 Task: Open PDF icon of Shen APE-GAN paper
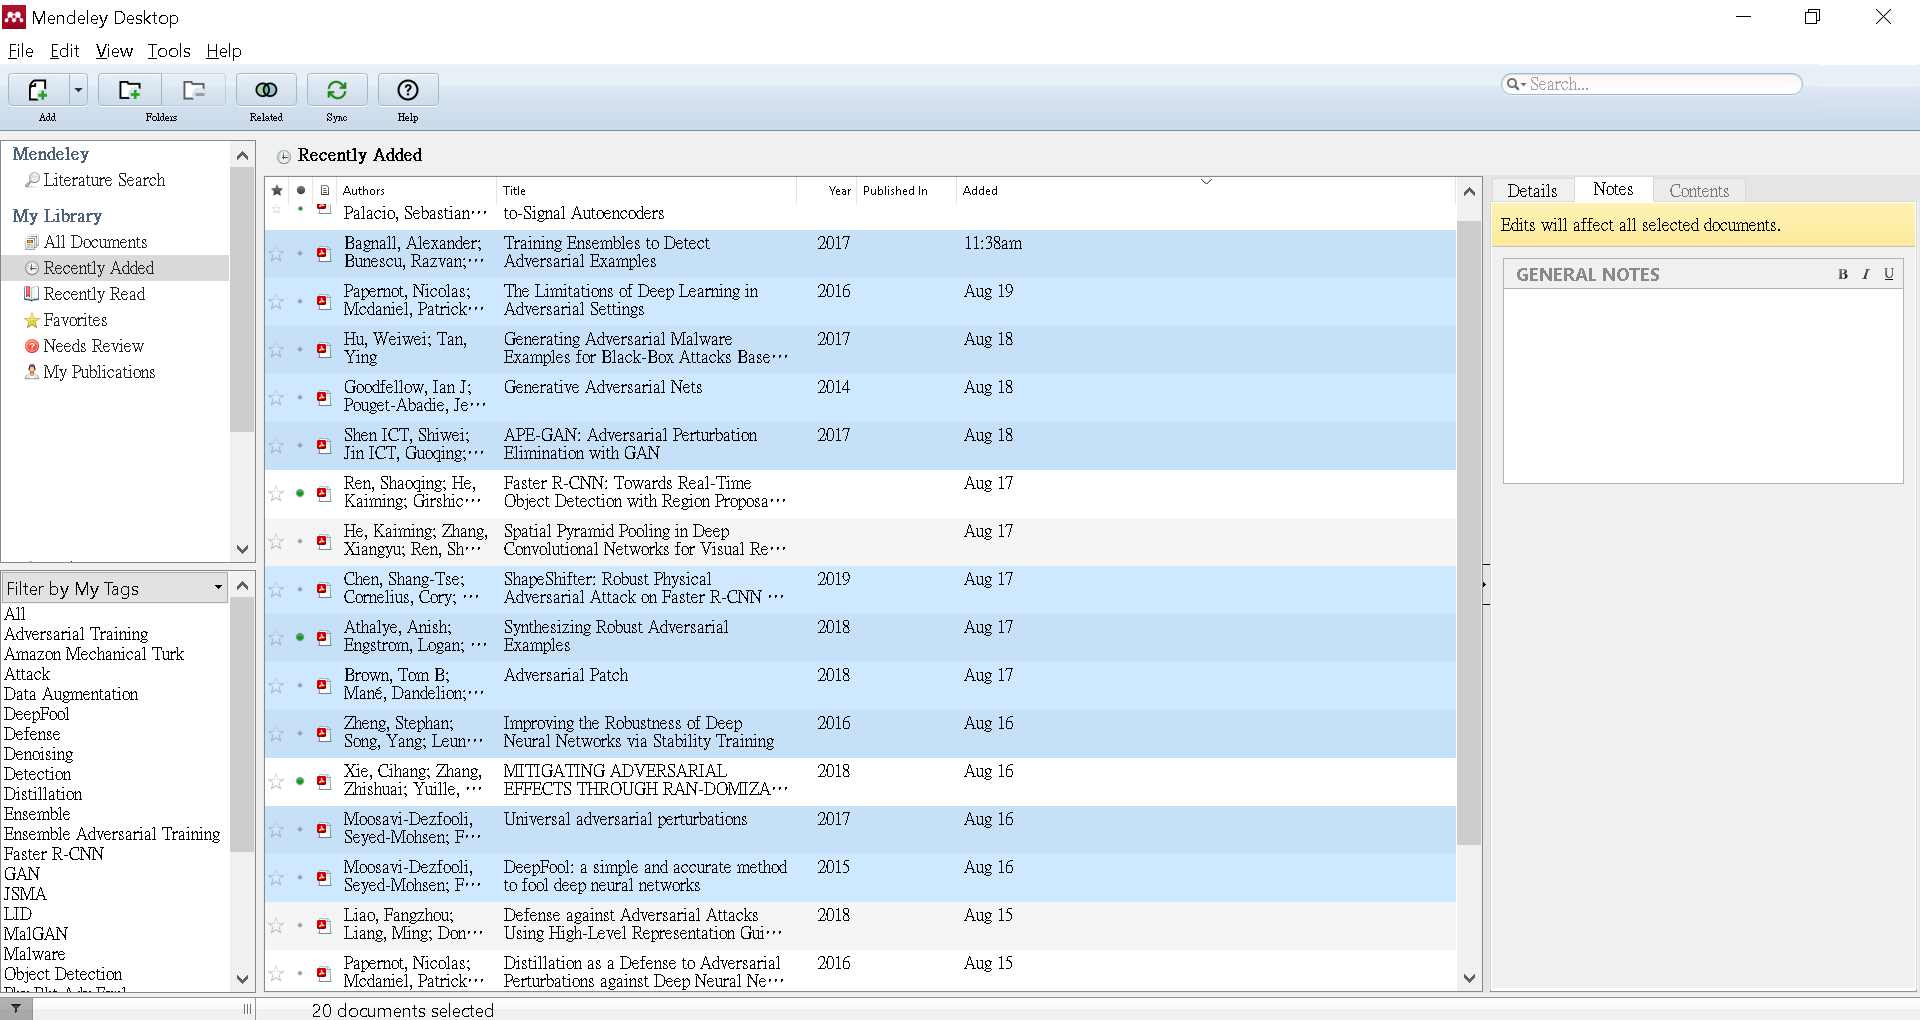(x=324, y=445)
